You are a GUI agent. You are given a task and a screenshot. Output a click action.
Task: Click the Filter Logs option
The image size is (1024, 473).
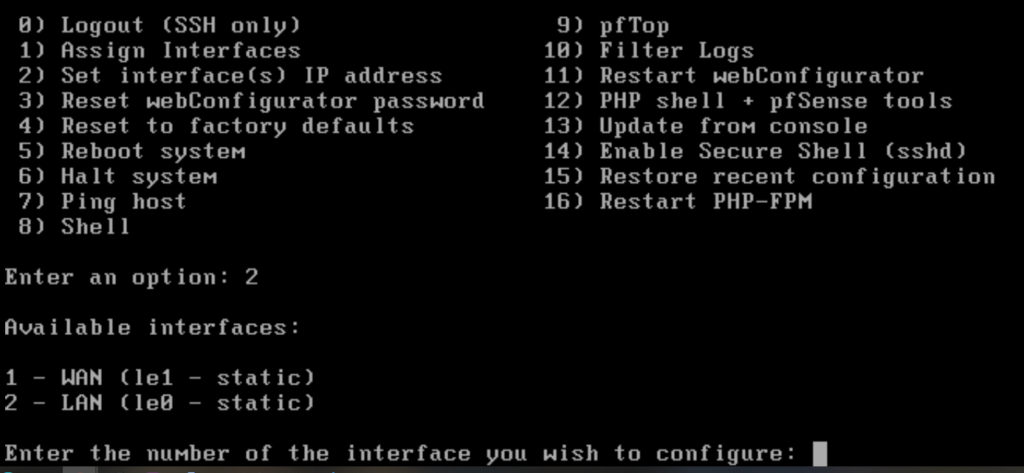pyautogui.click(x=649, y=50)
